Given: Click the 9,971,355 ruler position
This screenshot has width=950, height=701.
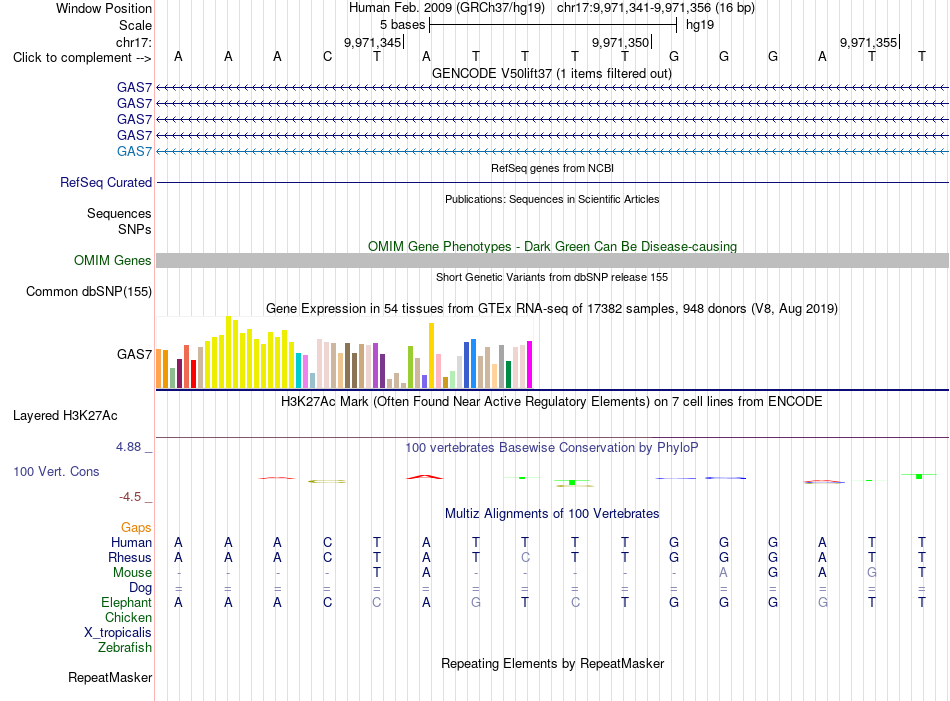Looking at the screenshot, I should [869, 42].
